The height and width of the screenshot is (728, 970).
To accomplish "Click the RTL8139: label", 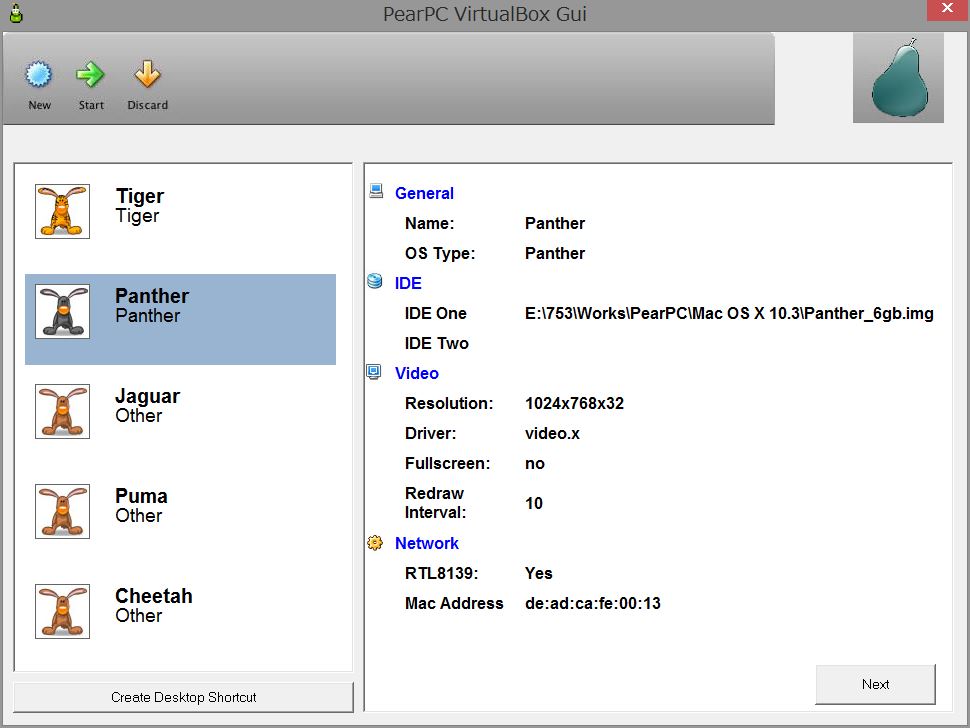I will tap(442, 573).
